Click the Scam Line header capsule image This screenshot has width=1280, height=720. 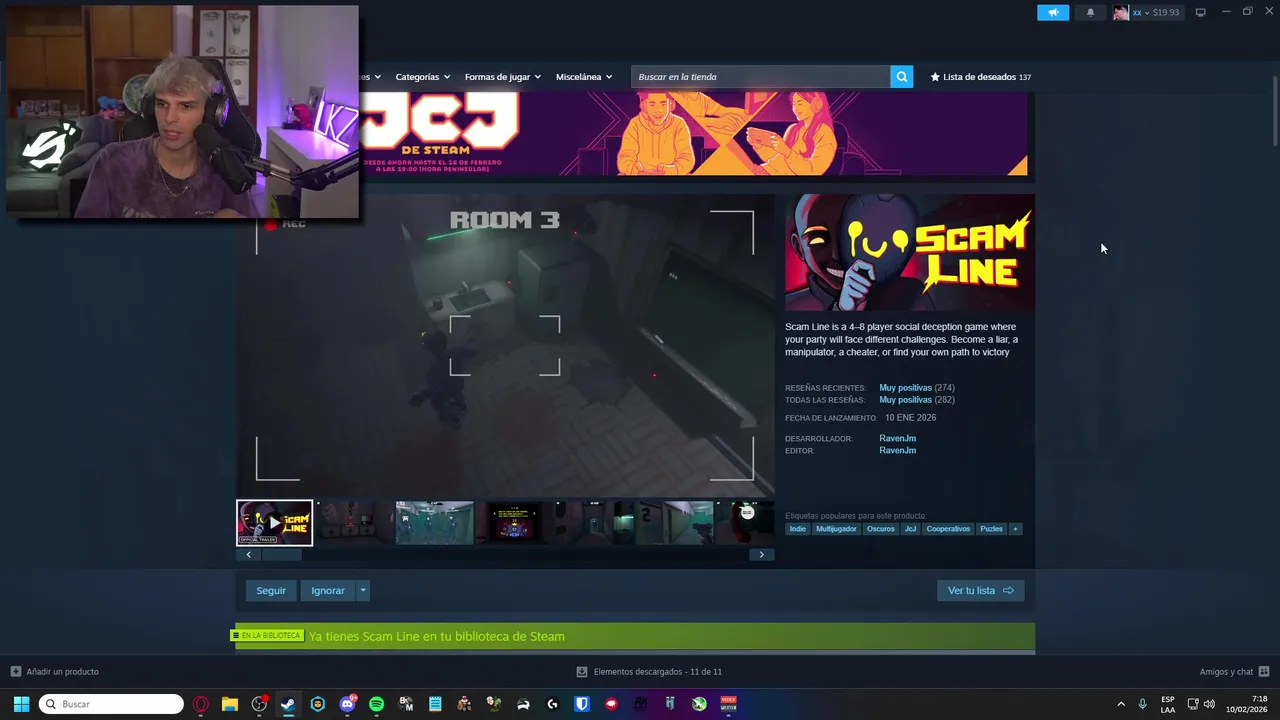point(910,253)
